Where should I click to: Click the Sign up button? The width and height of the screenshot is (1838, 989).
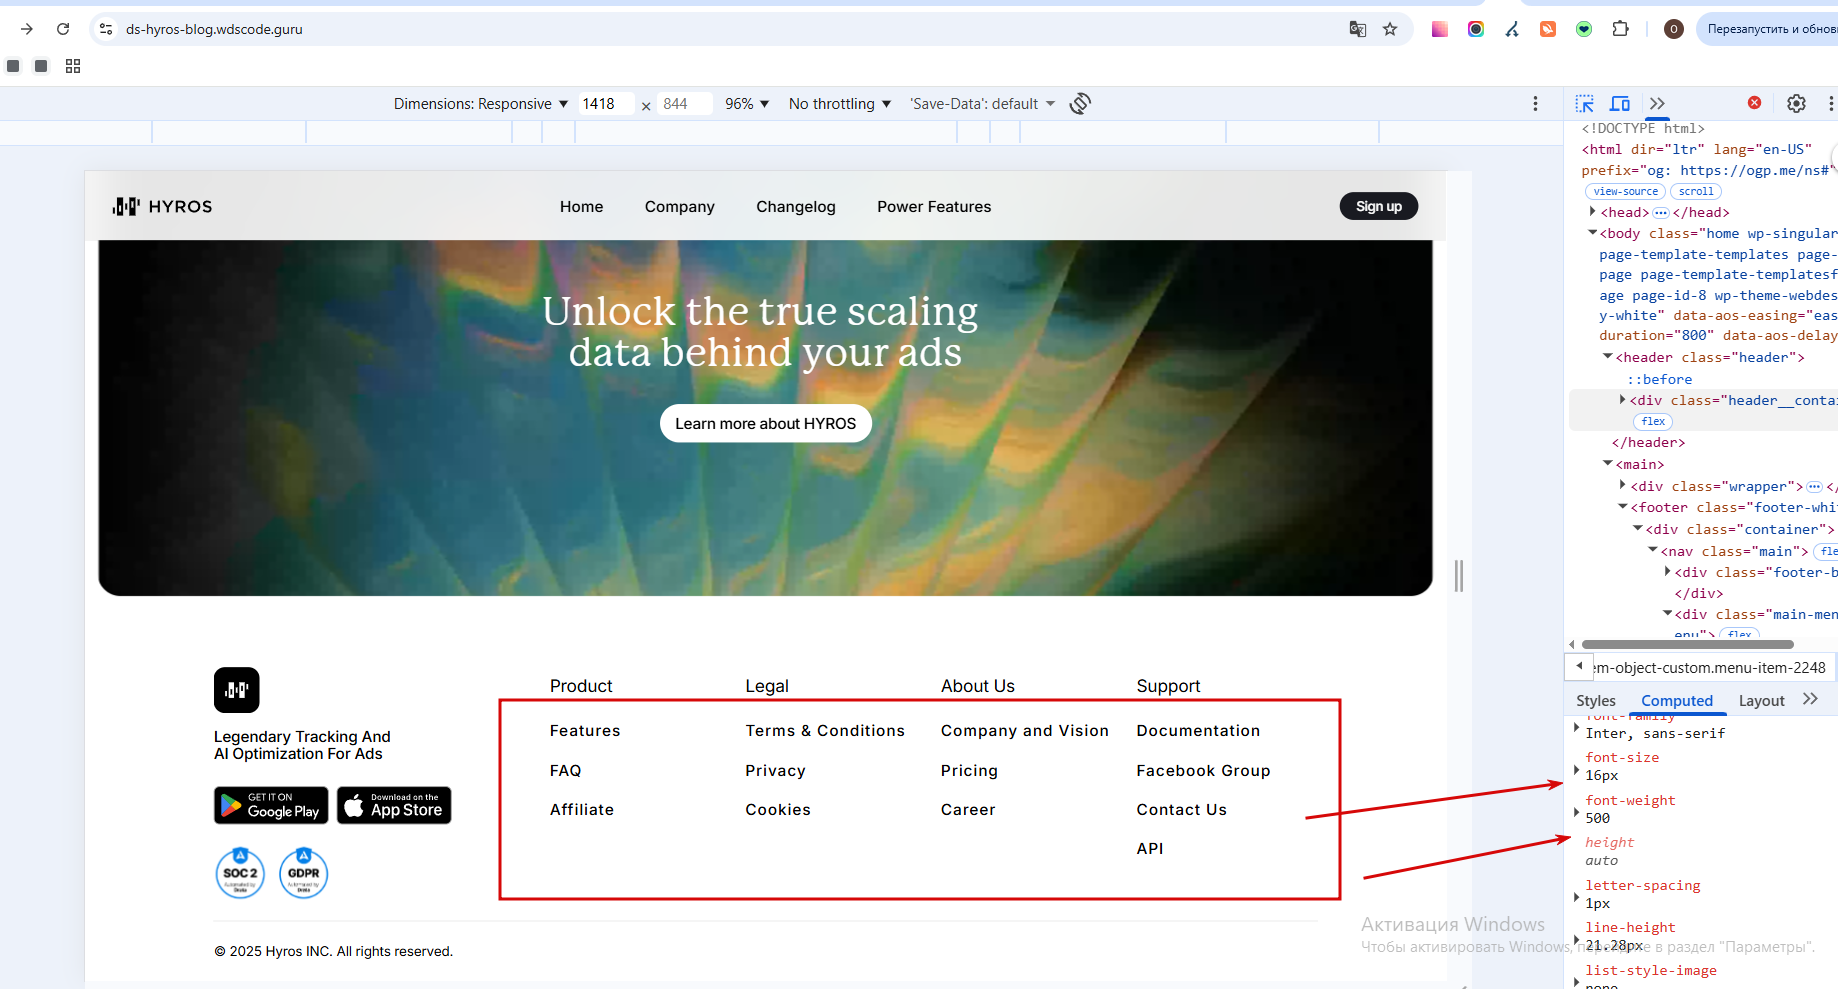pyautogui.click(x=1379, y=206)
